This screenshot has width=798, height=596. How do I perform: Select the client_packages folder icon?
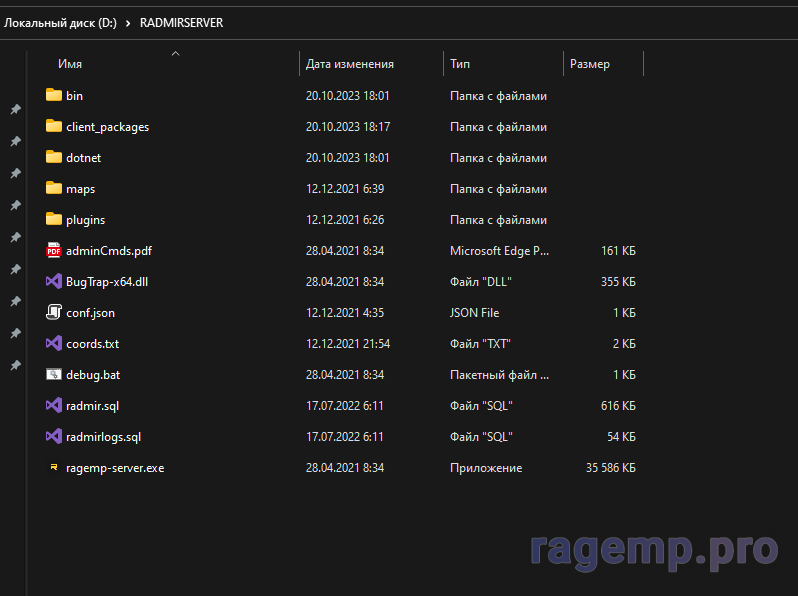click(x=53, y=126)
